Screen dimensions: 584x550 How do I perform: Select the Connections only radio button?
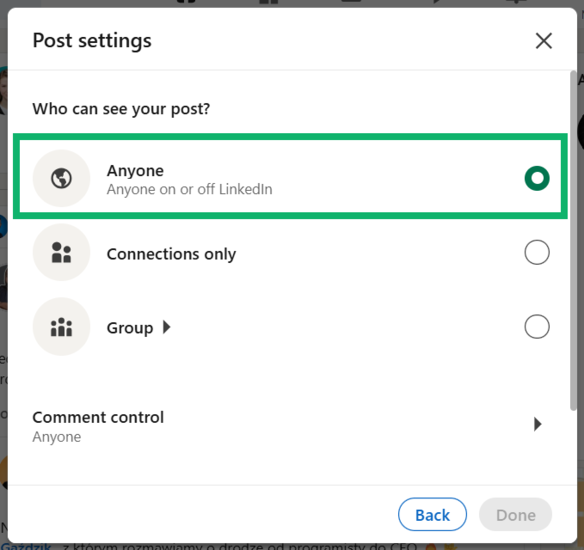[x=537, y=252]
